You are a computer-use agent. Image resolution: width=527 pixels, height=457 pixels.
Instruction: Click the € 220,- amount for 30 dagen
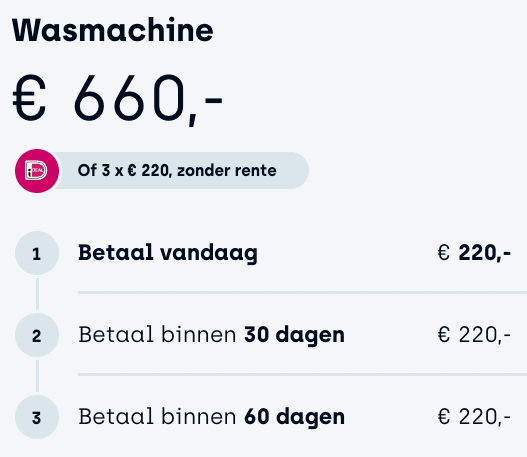tap(474, 335)
